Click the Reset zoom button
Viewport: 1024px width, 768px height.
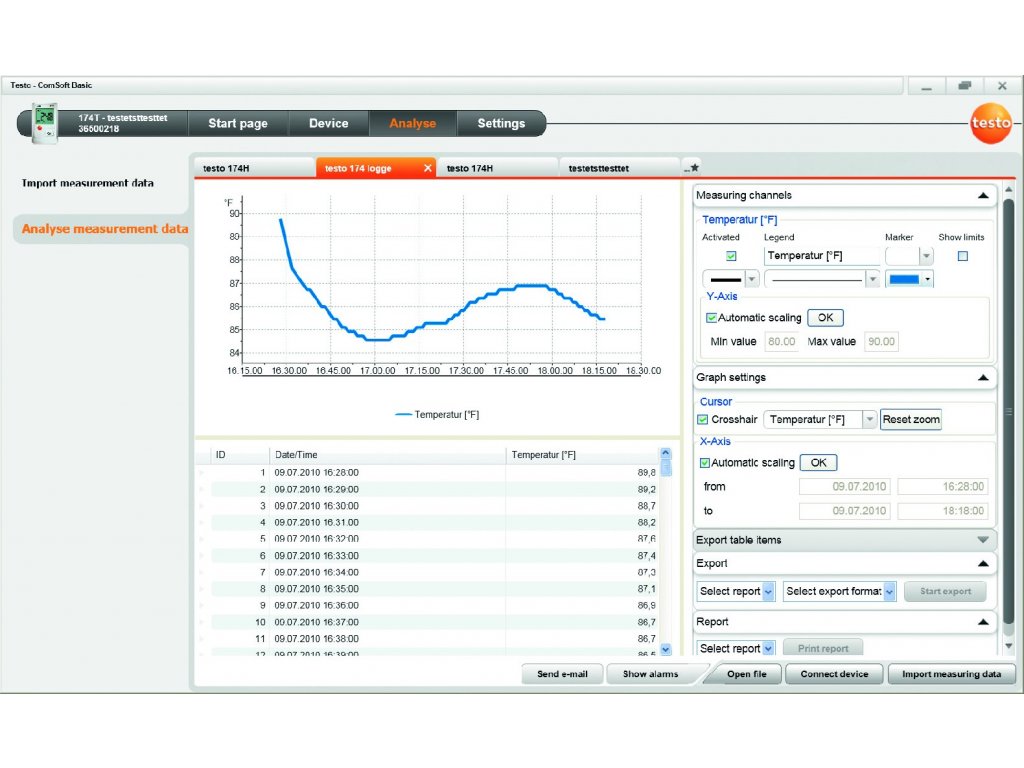(911, 419)
